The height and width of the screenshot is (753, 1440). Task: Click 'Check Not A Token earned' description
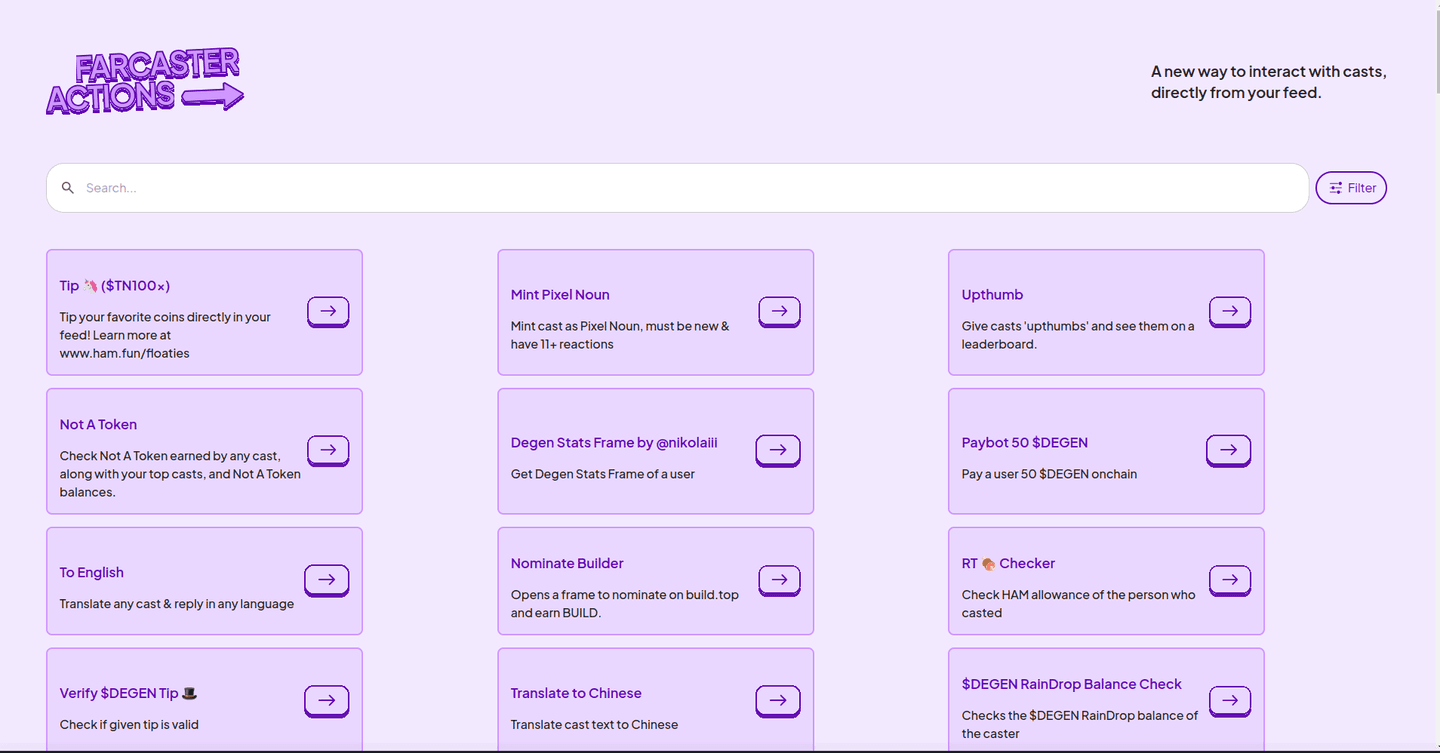[x=180, y=474]
